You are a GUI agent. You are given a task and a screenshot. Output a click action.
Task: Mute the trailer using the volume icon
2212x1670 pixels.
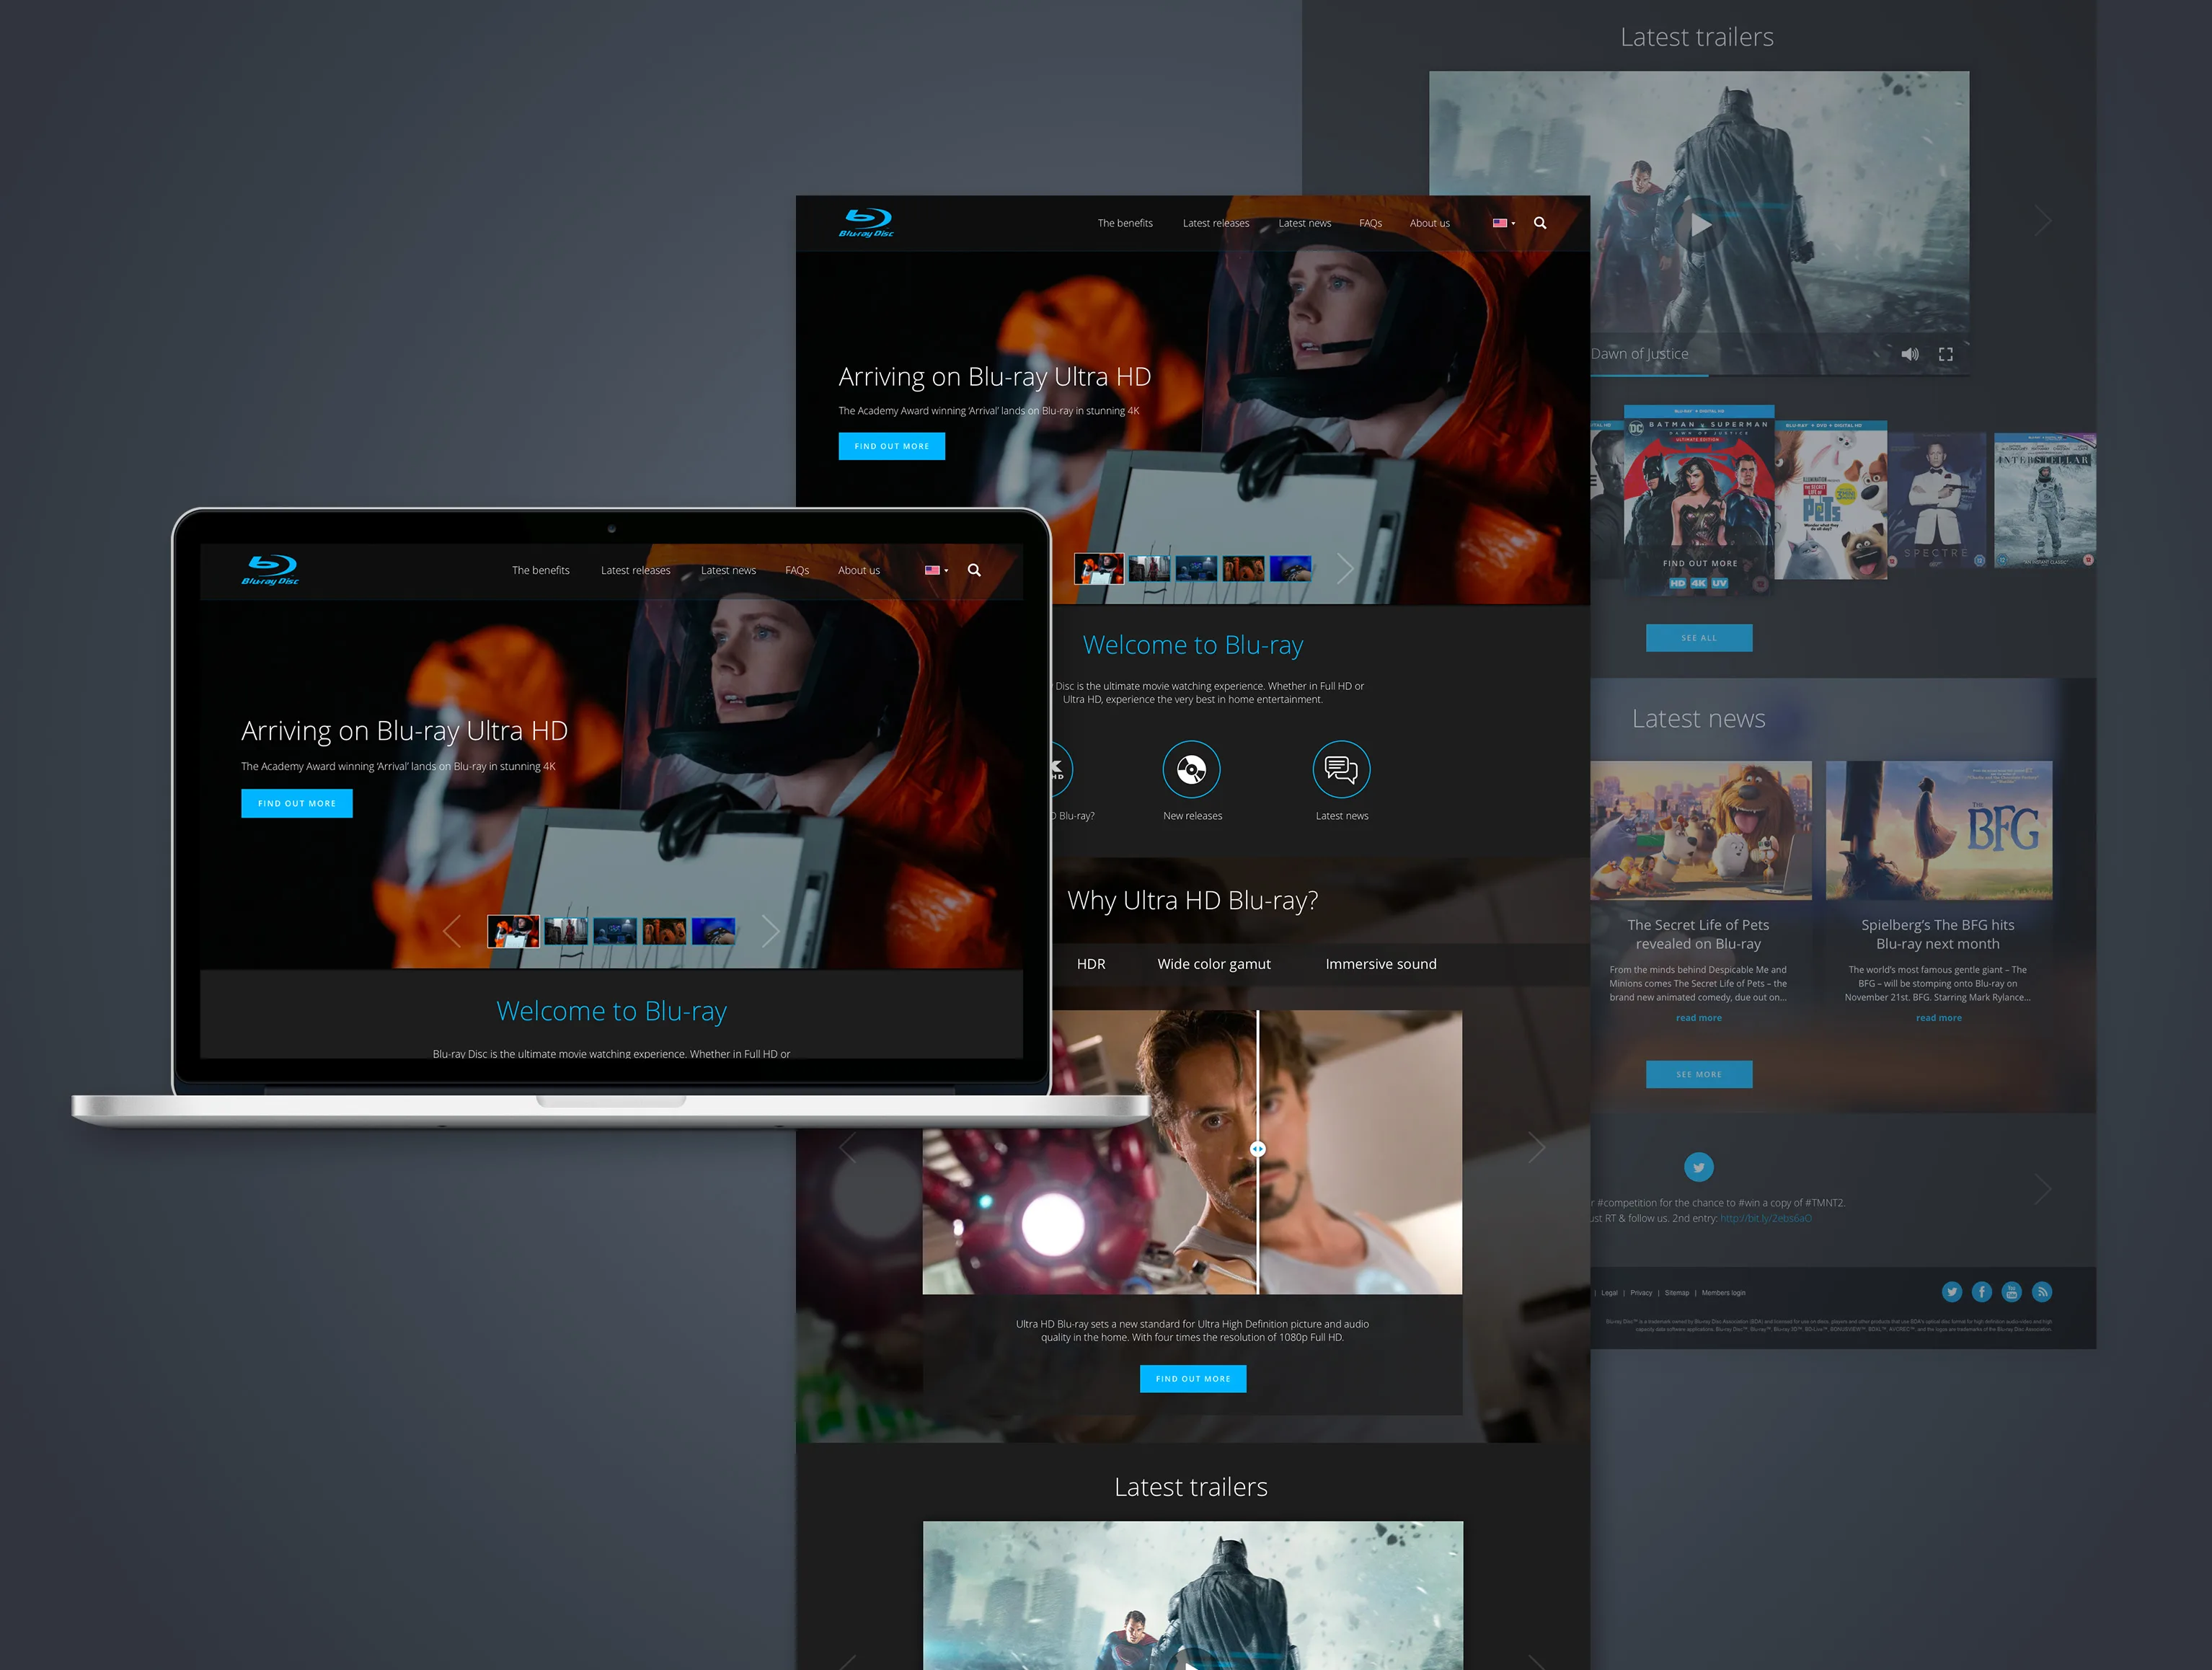click(1910, 354)
